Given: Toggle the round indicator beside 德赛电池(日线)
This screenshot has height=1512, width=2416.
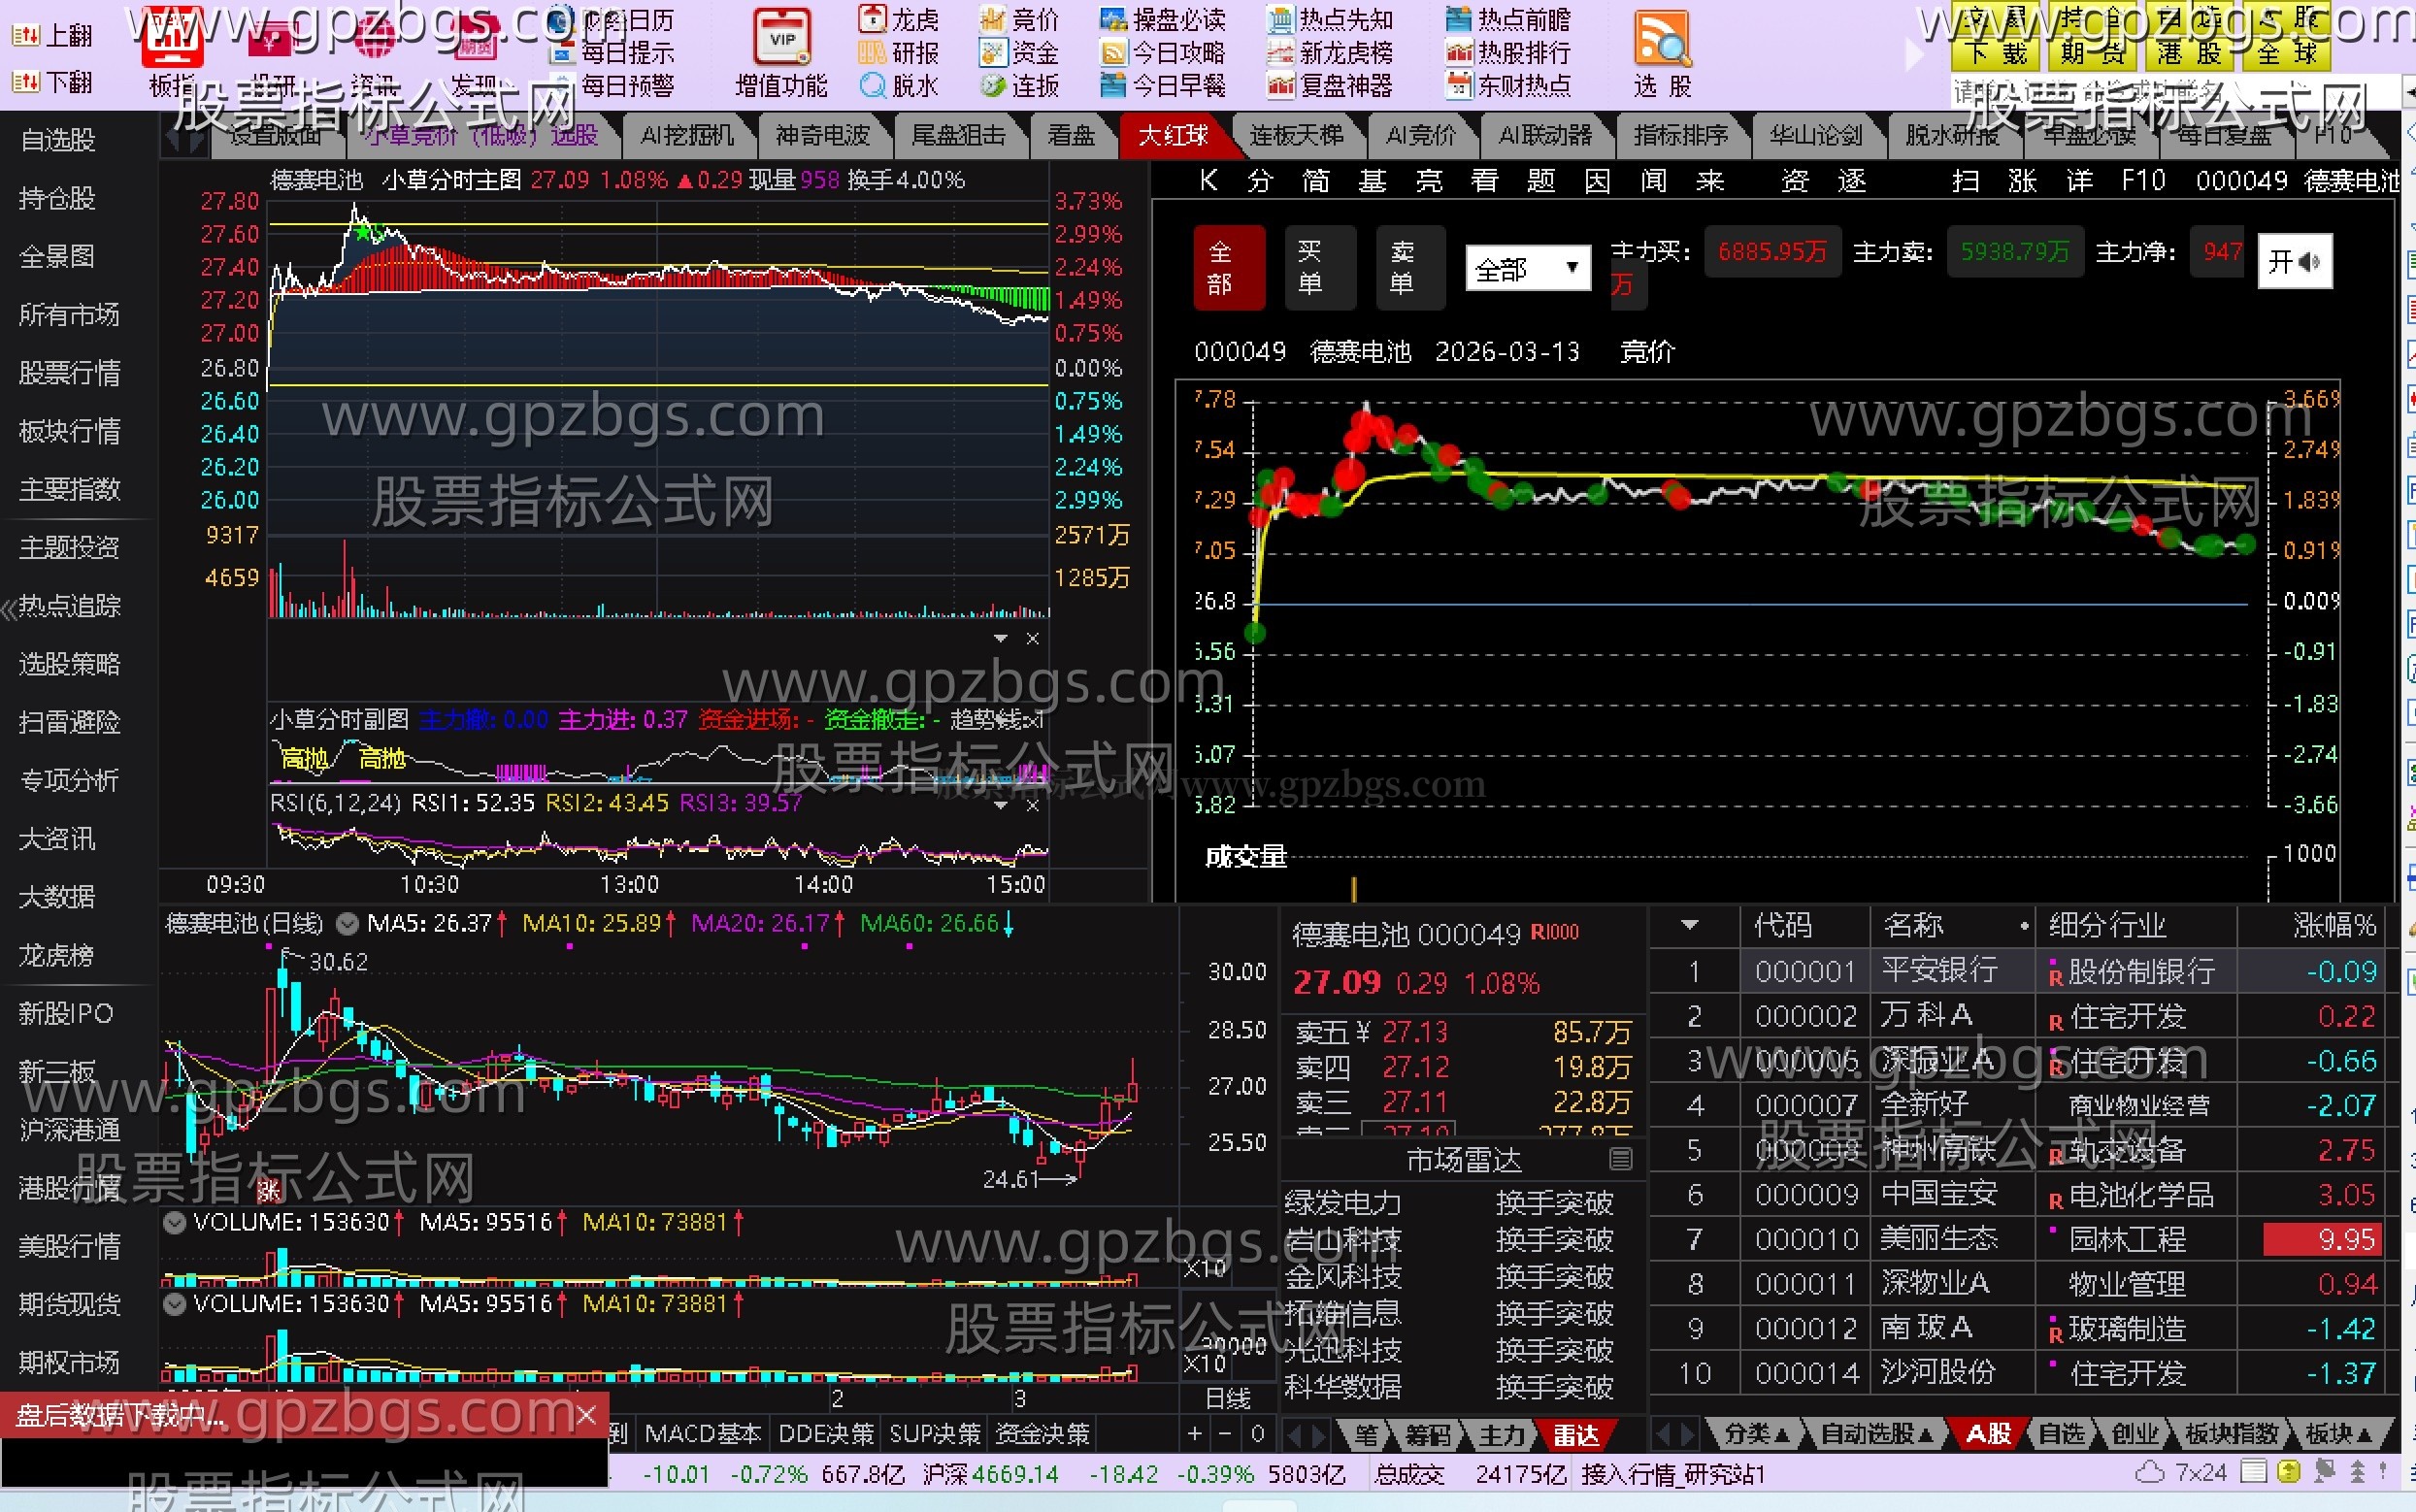Looking at the screenshot, I should pos(347,924).
